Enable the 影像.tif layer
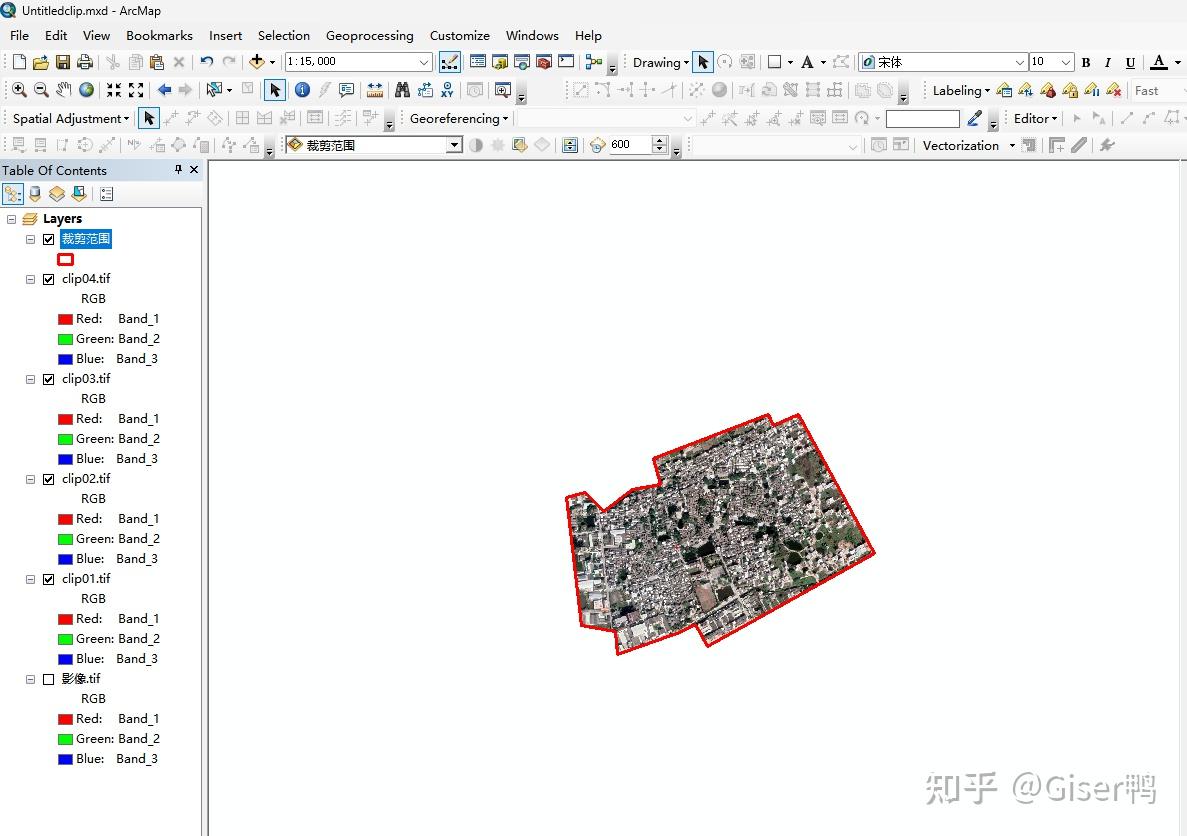The width and height of the screenshot is (1187, 836). (x=48, y=679)
